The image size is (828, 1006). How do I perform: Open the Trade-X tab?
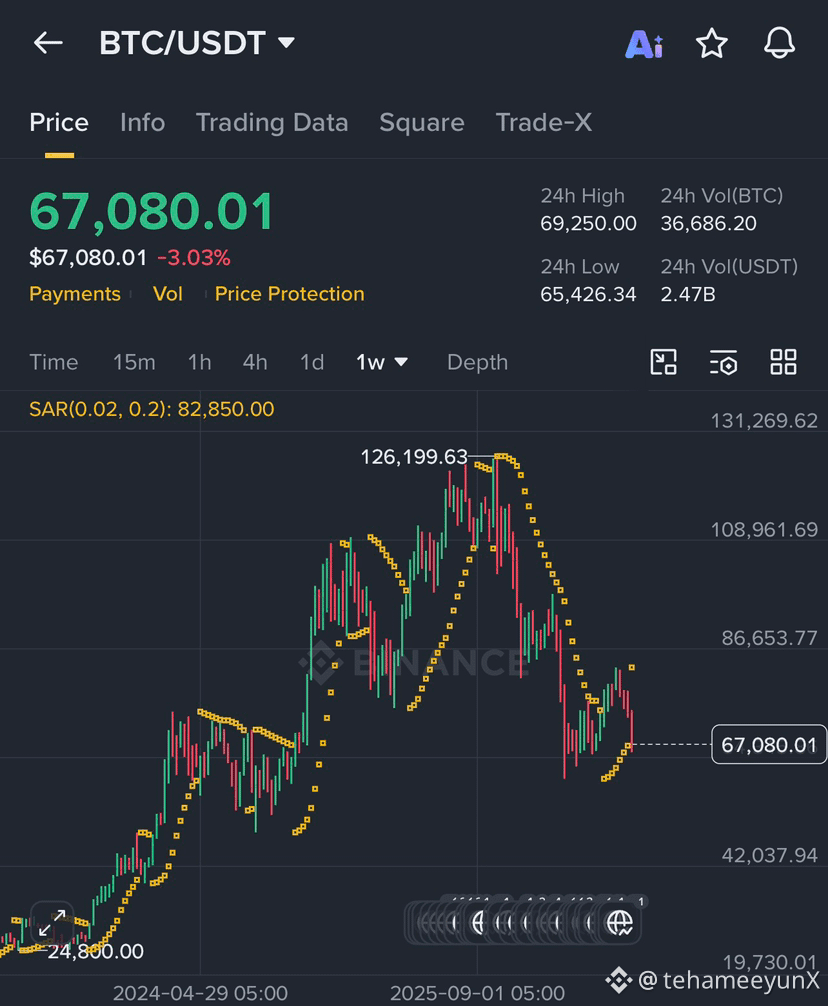(x=544, y=123)
